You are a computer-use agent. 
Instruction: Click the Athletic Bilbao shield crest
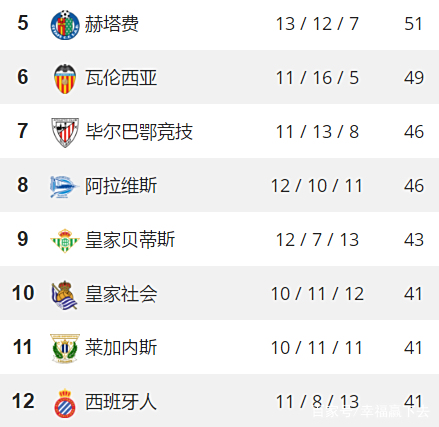(65, 132)
